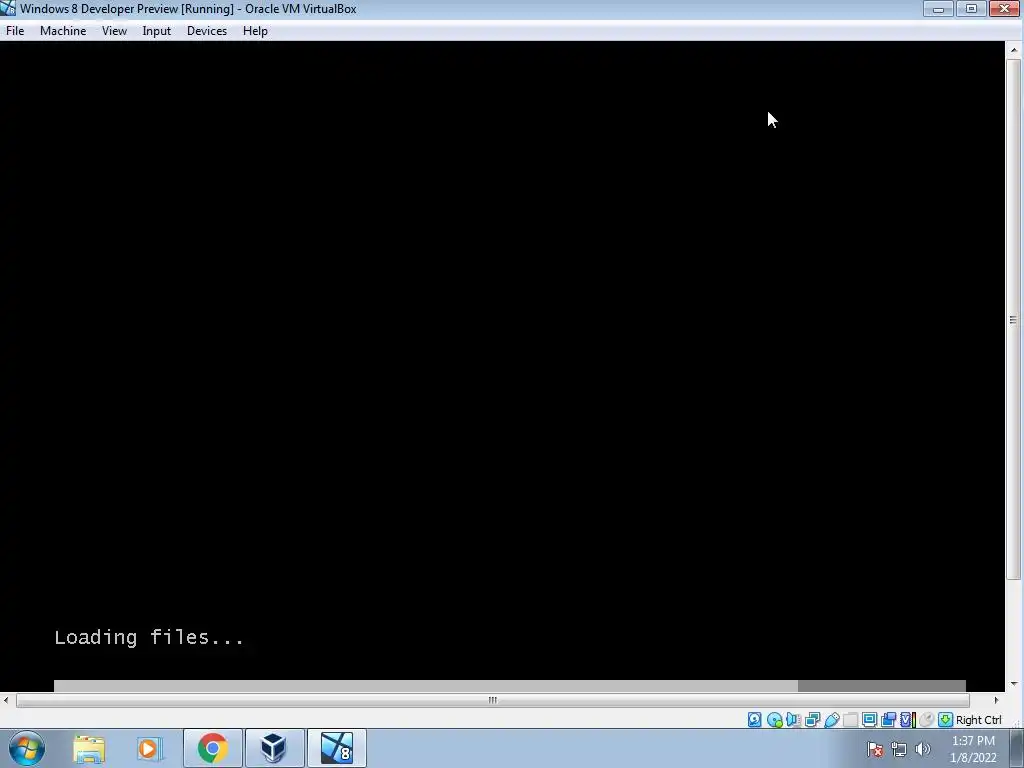The image size is (1024, 768).
Task: Restore down the VirtualBox VM window
Action: coord(971,8)
